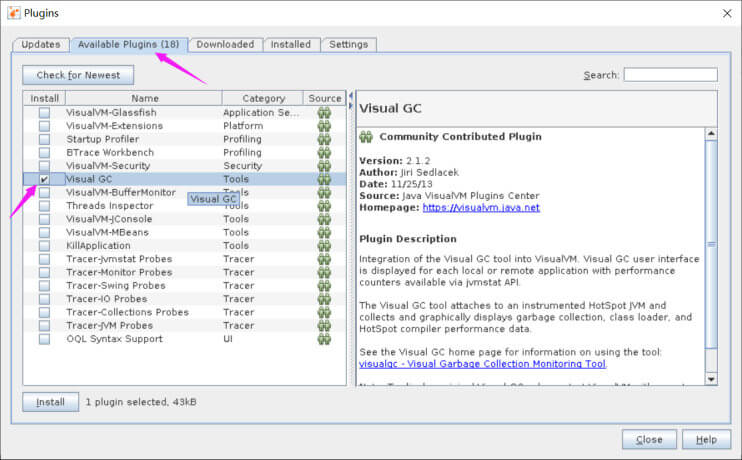Click the source icon in the Tracer-Swing Probes row

[x=324, y=285]
